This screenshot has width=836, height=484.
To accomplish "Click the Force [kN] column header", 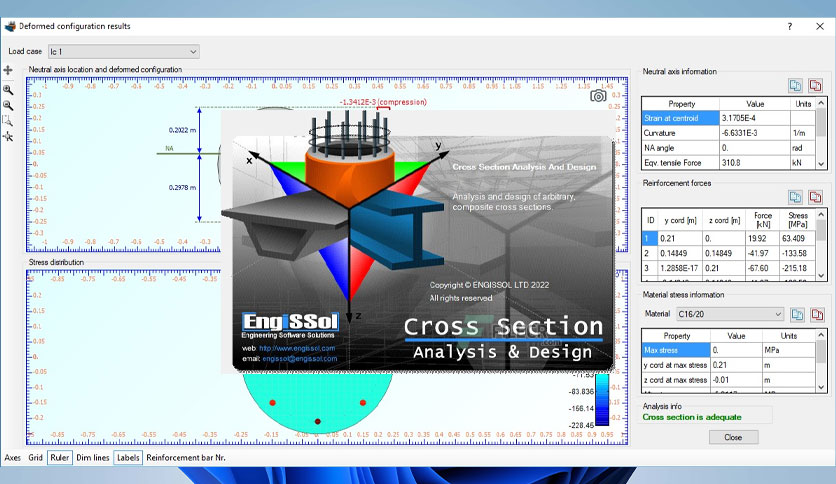I will tap(763, 220).
